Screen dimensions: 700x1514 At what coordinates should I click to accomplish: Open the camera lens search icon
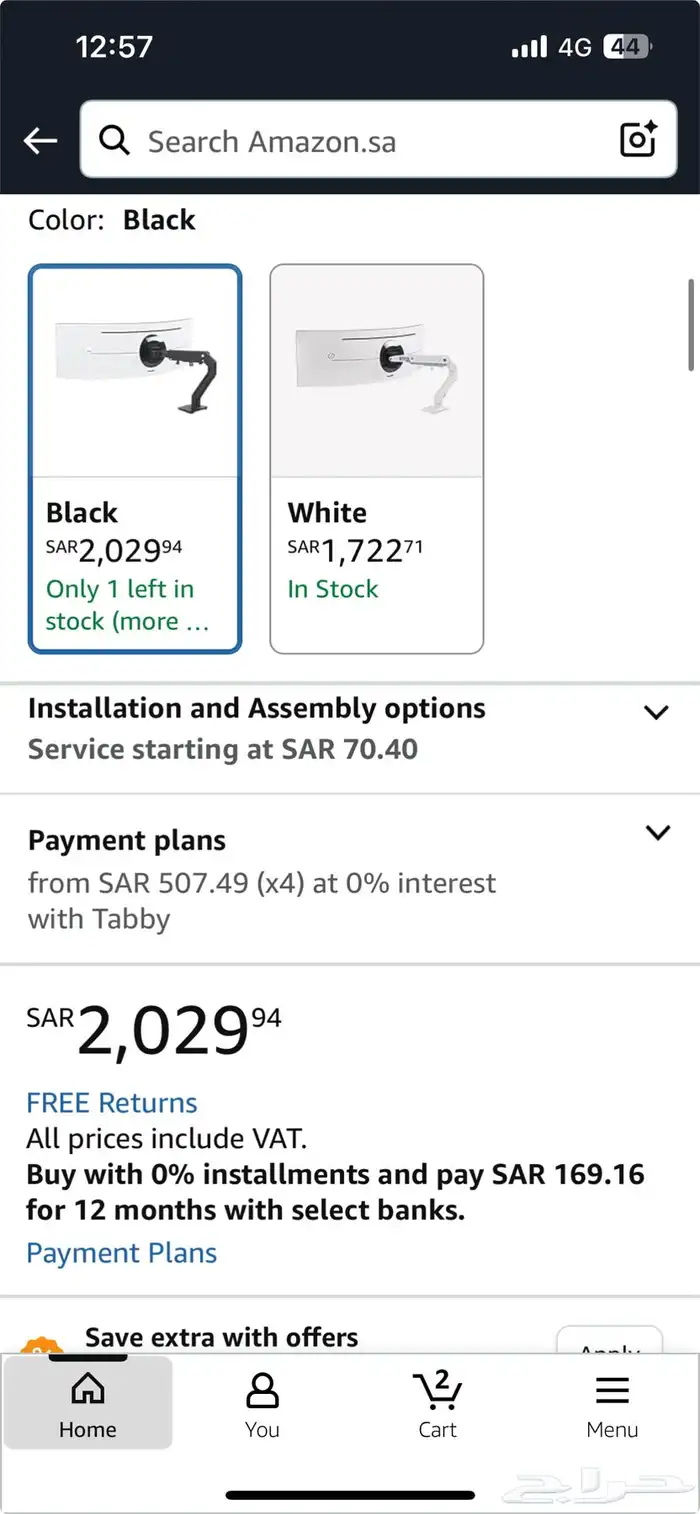(x=638, y=140)
